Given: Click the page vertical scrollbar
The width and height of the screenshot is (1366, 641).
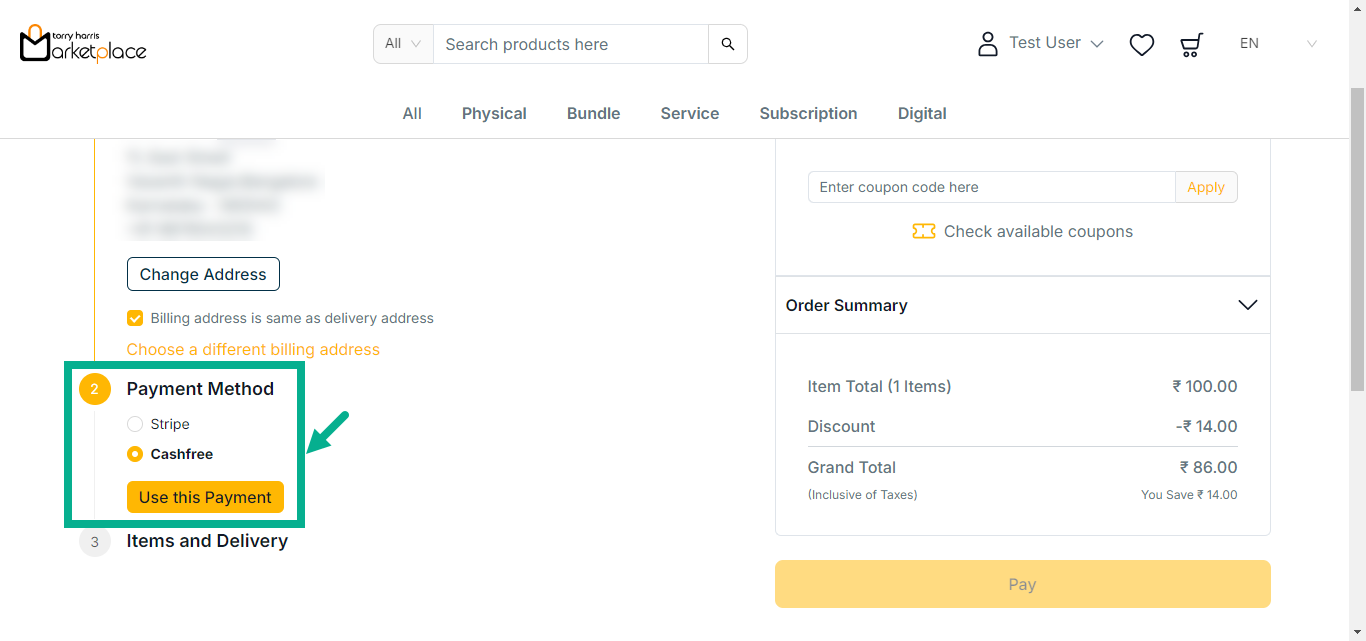Looking at the screenshot, I should 1356,240.
